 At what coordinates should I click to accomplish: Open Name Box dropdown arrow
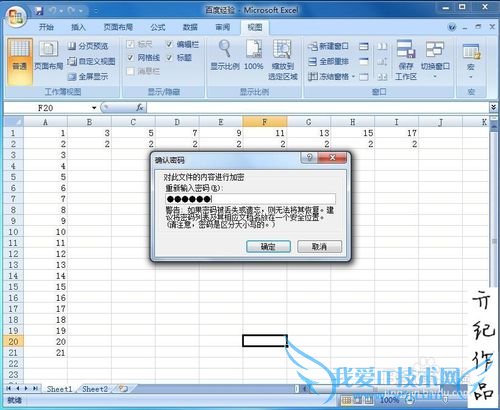pos(94,108)
